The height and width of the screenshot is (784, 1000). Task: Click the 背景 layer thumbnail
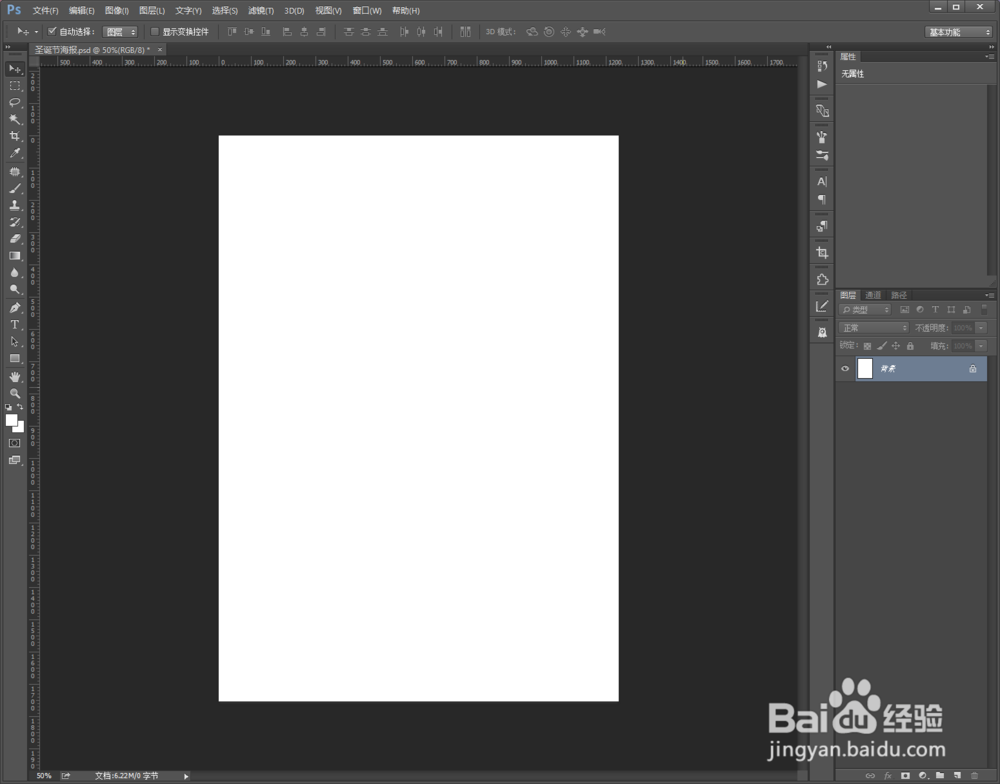[x=865, y=369]
